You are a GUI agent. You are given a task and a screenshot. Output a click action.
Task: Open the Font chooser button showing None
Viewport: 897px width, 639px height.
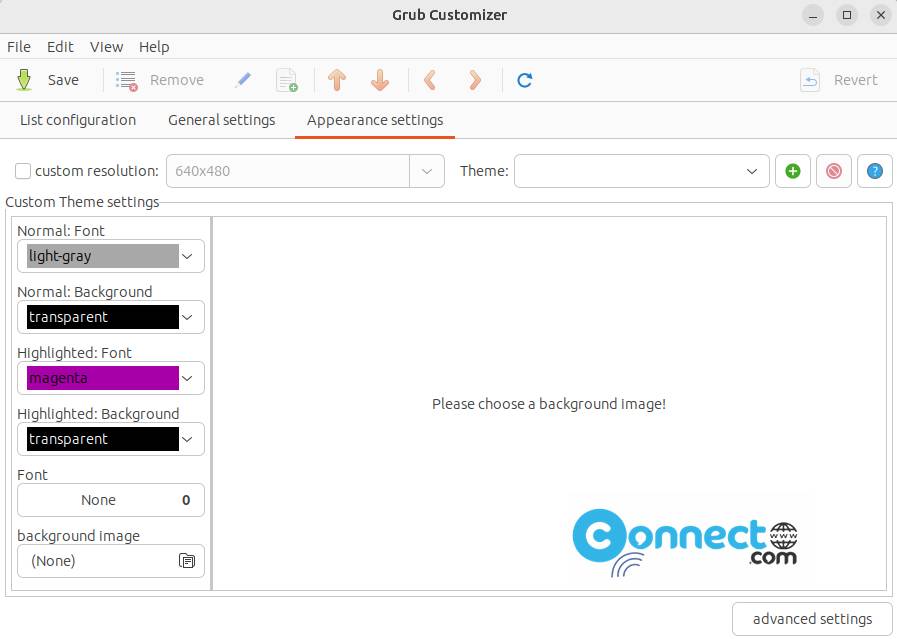coord(111,500)
